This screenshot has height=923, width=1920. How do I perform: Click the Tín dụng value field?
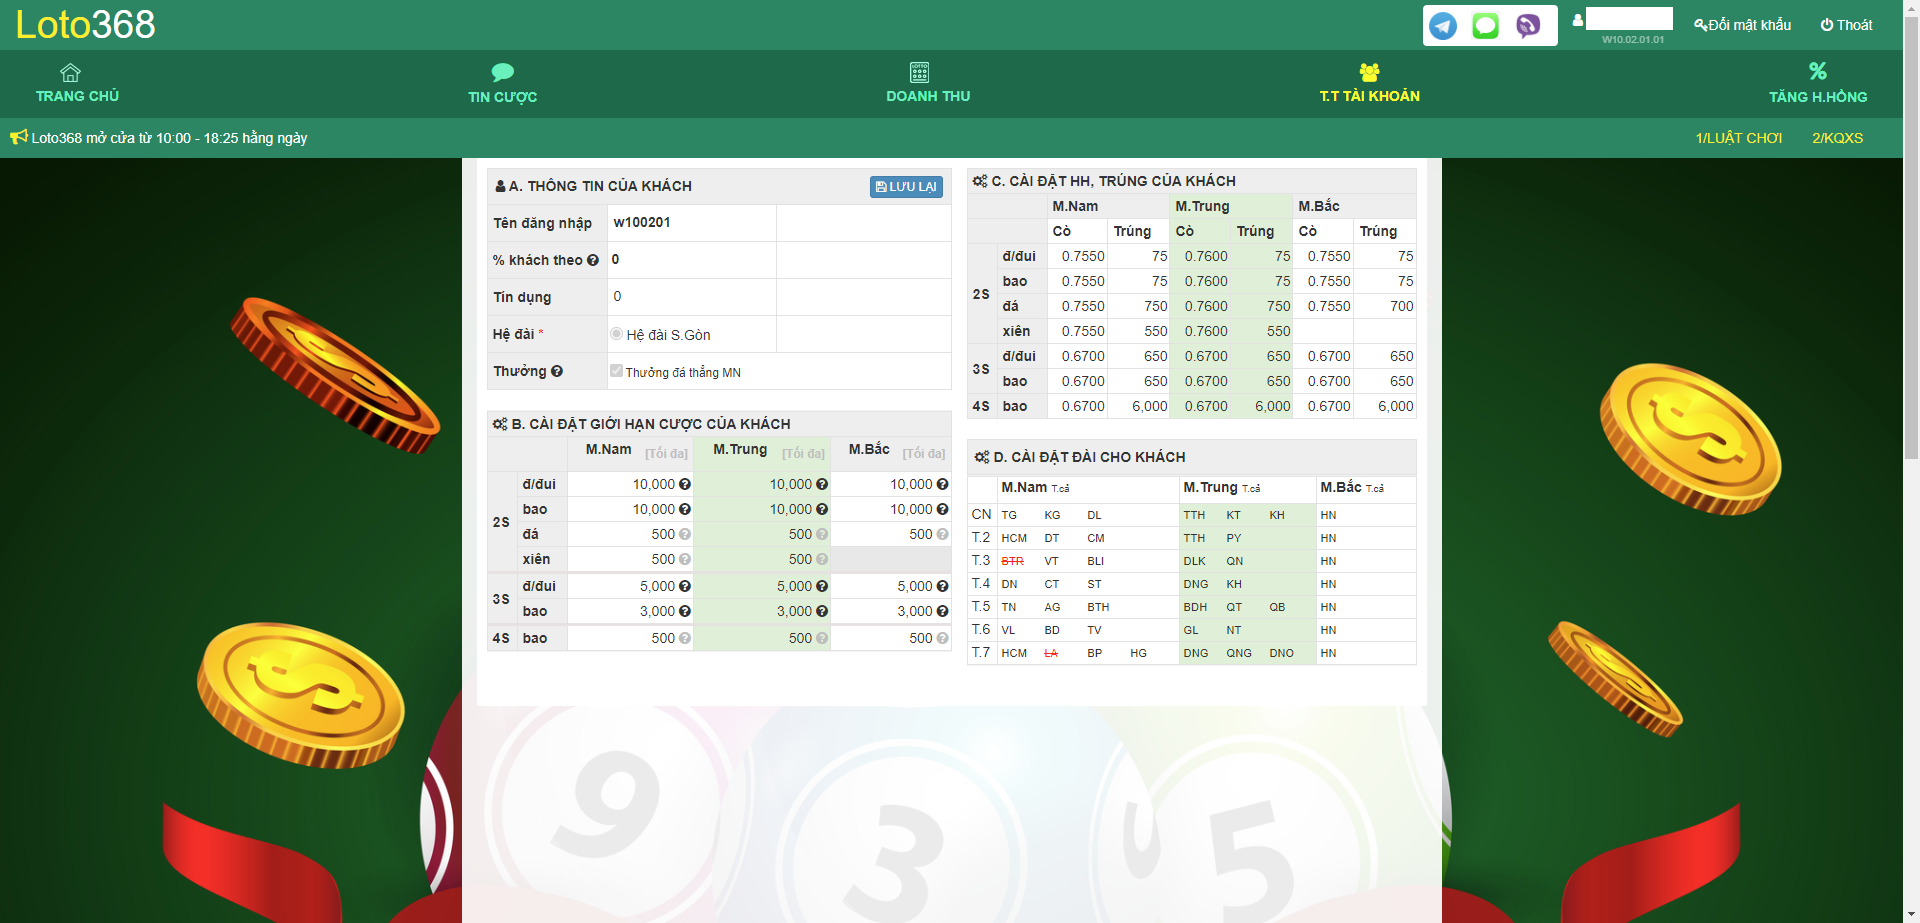coord(692,297)
